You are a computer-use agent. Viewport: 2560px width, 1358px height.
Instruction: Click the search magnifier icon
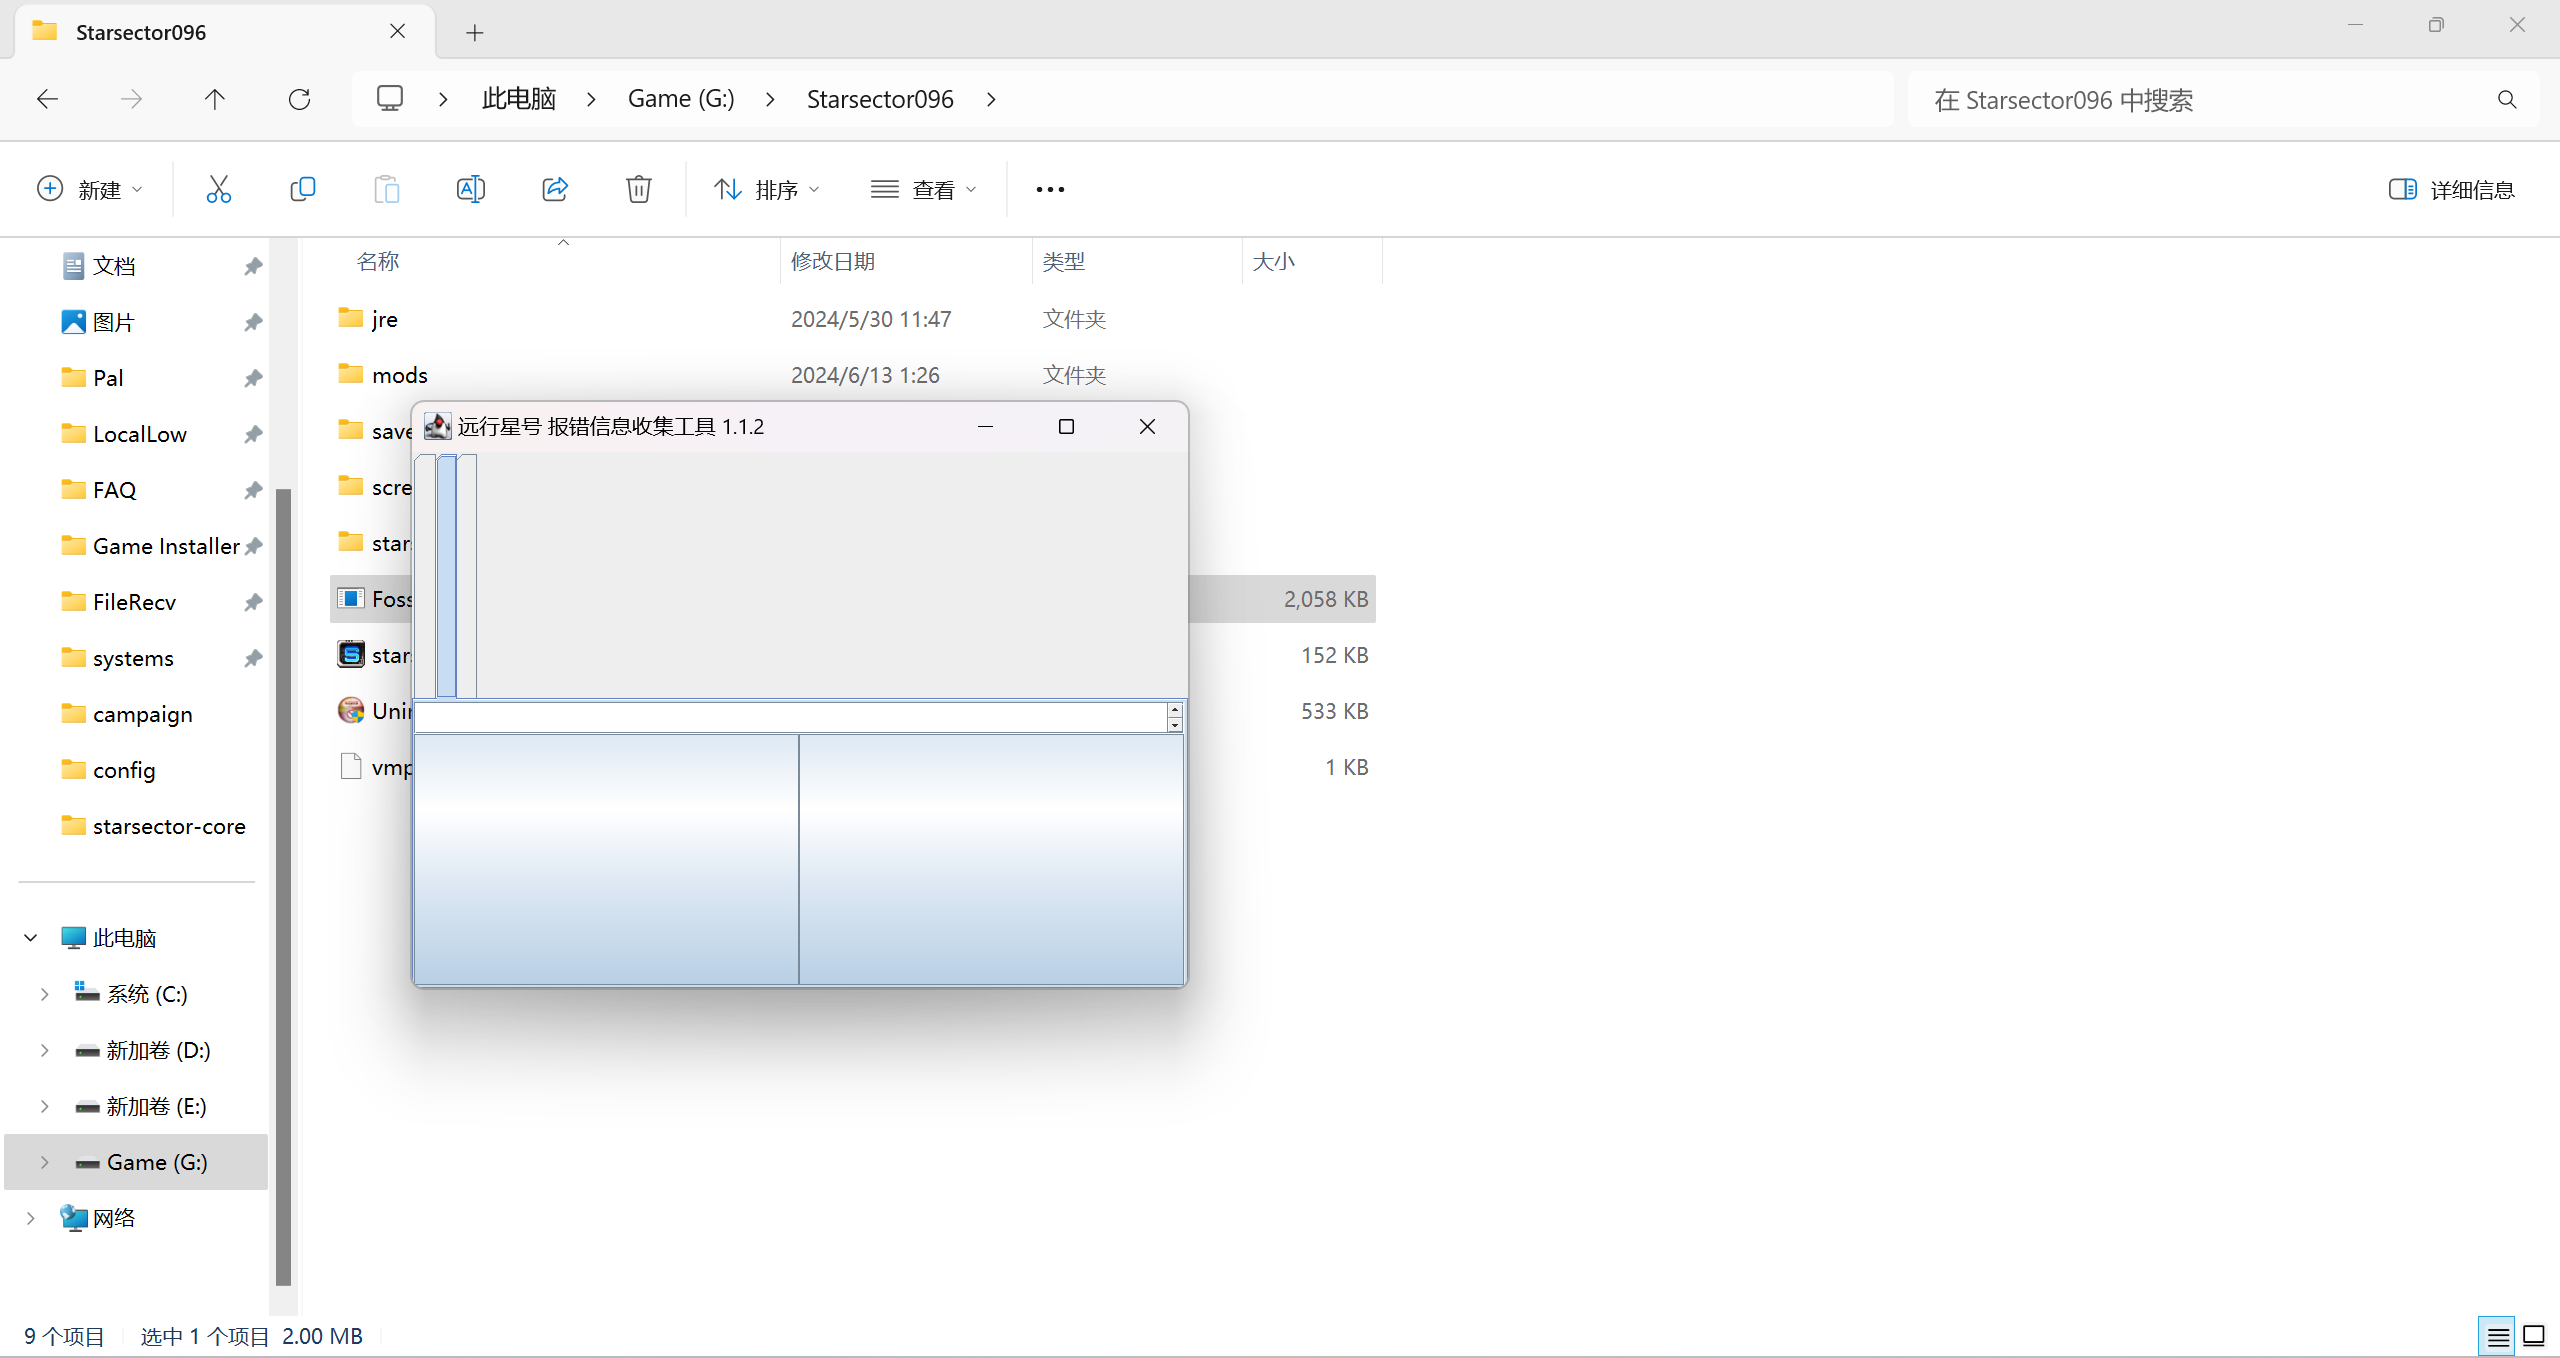[x=2506, y=100]
